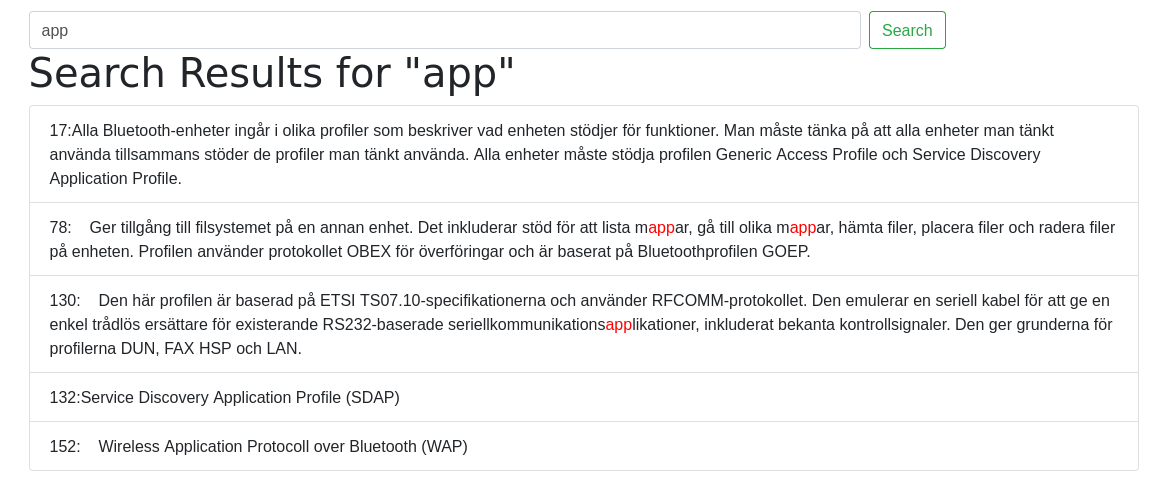Viewport: 1173px width, 503px height.
Task: Click the words "Generic Access Profile"
Action: pos(792,155)
